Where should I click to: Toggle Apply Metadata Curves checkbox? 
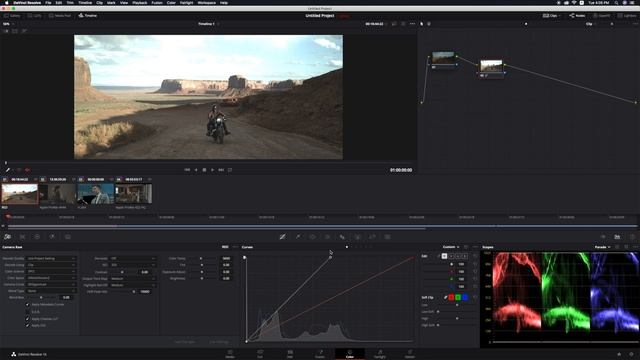coord(28,304)
